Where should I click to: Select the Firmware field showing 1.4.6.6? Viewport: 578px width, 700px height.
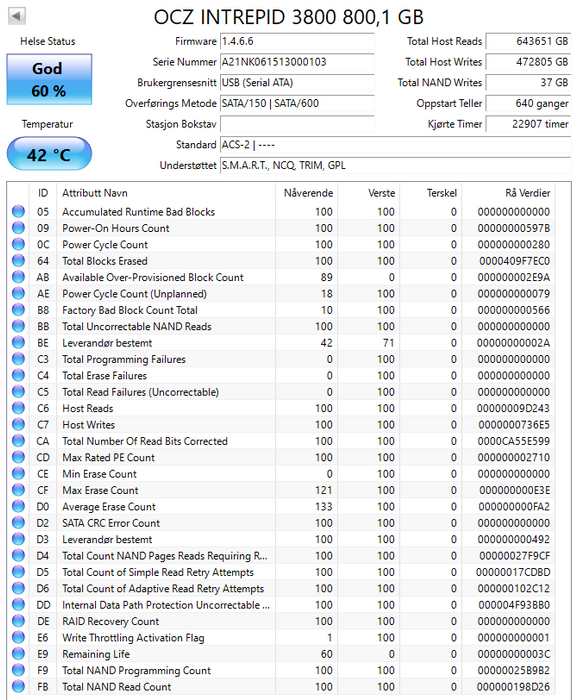pyautogui.click(x=297, y=42)
